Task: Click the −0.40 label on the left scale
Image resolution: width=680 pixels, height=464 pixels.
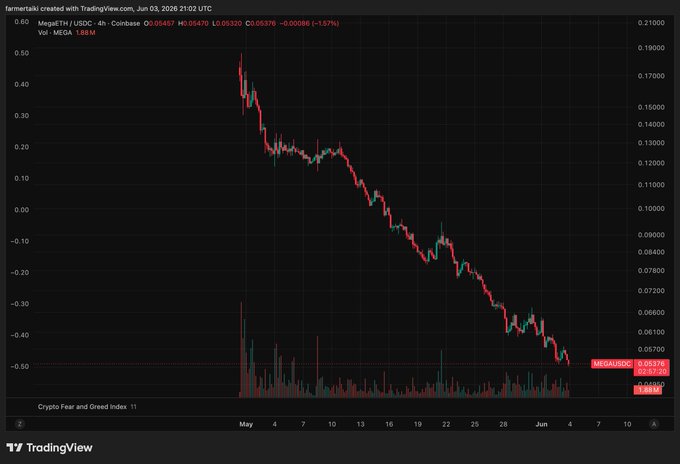Action: [x=20, y=335]
